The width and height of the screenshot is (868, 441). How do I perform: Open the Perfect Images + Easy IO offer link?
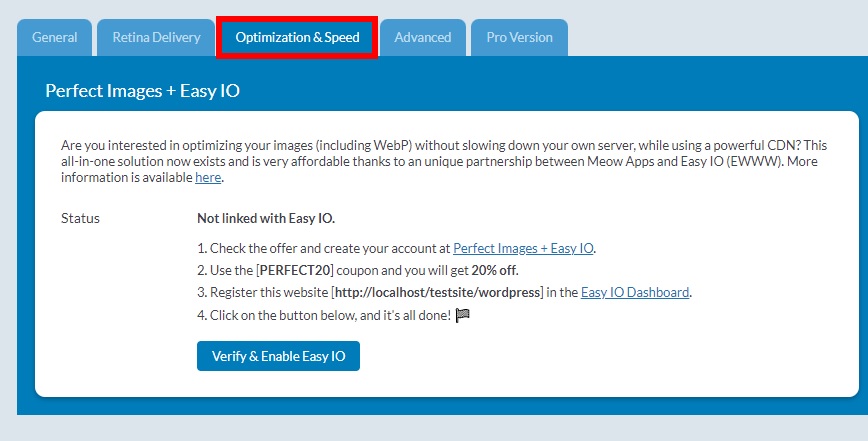[524, 248]
